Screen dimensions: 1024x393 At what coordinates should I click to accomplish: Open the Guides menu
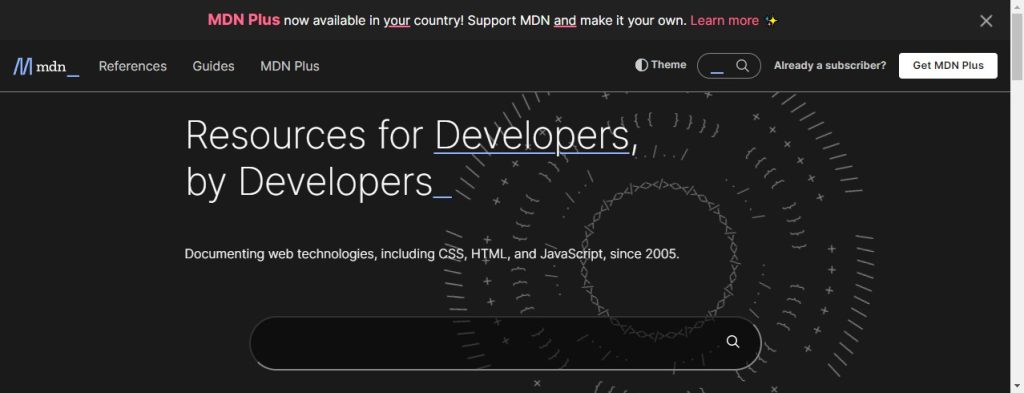(x=214, y=66)
